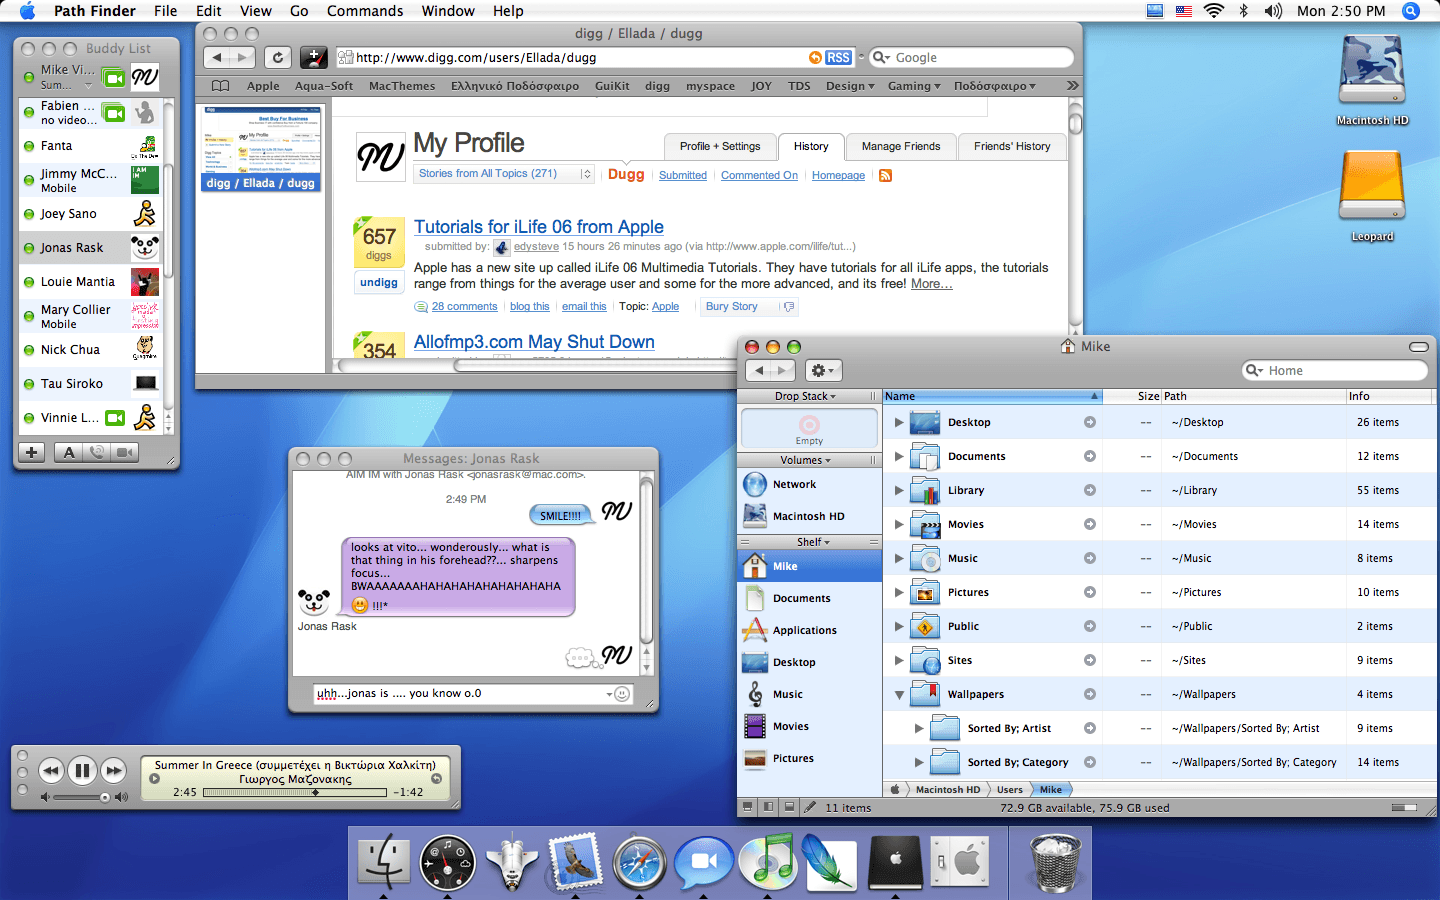This screenshot has width=1440, height=900.
Task: Expand the Library folder row
Action: coord(899,490)
